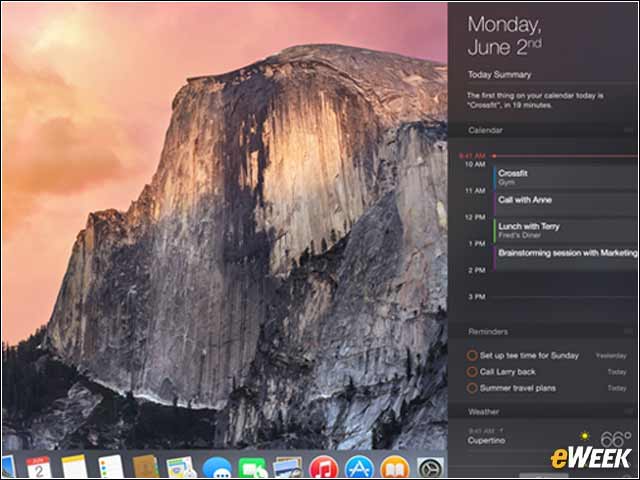Click the '2 PM' hour label
The height and width of the screenshot is (480, 640).
[477, 270]
